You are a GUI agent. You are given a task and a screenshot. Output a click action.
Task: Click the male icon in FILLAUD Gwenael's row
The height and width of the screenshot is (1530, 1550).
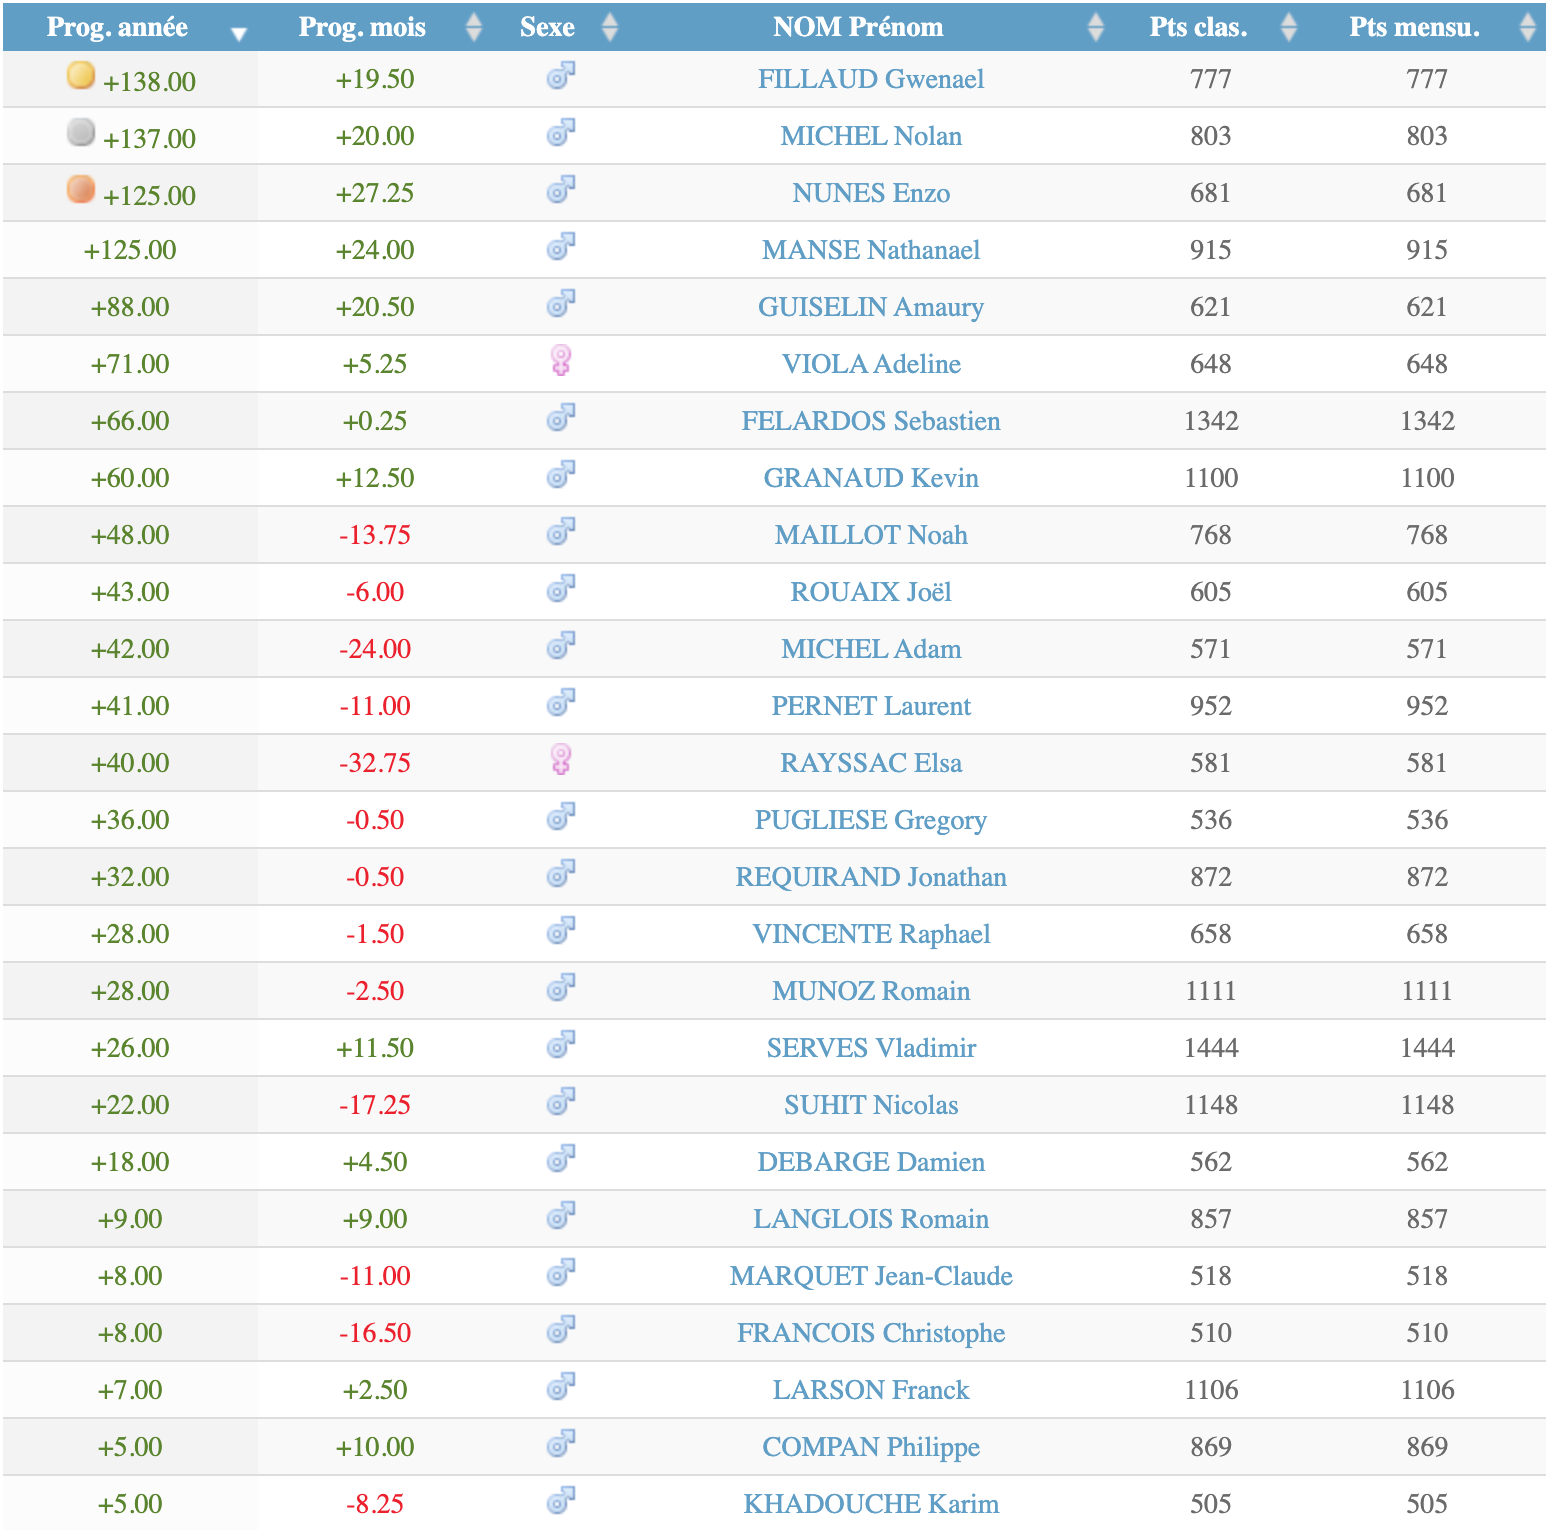[x=561, y=76]
